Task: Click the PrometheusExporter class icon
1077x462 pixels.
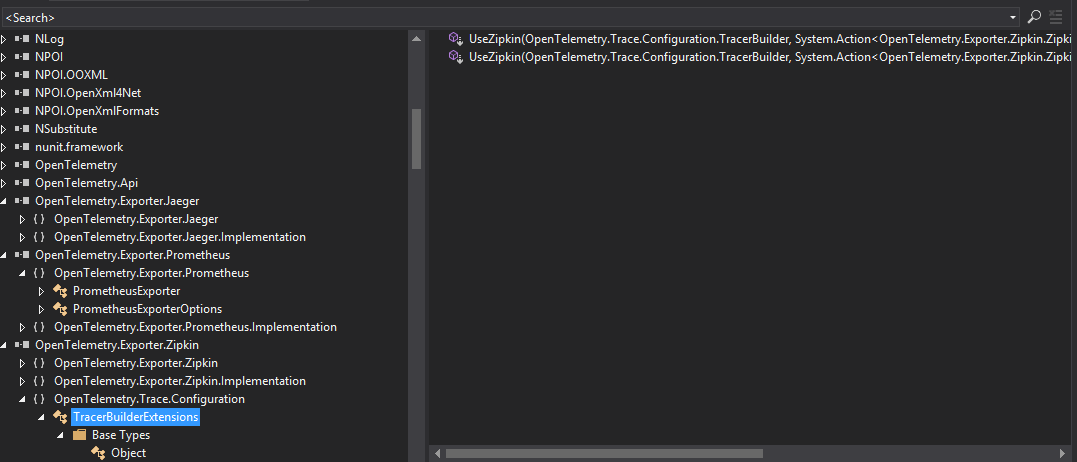Action: (x=60, y=291)
